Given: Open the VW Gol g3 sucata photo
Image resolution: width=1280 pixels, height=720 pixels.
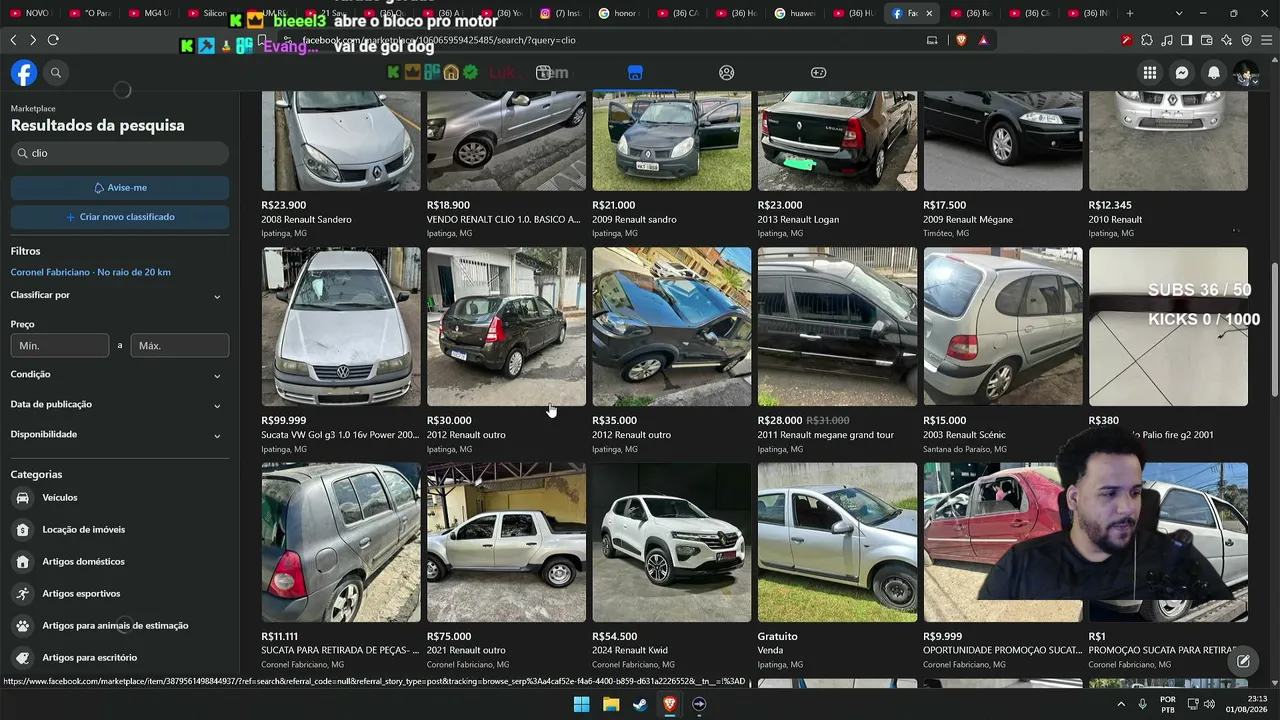Looking at the screenshot, I should point(341,327).
